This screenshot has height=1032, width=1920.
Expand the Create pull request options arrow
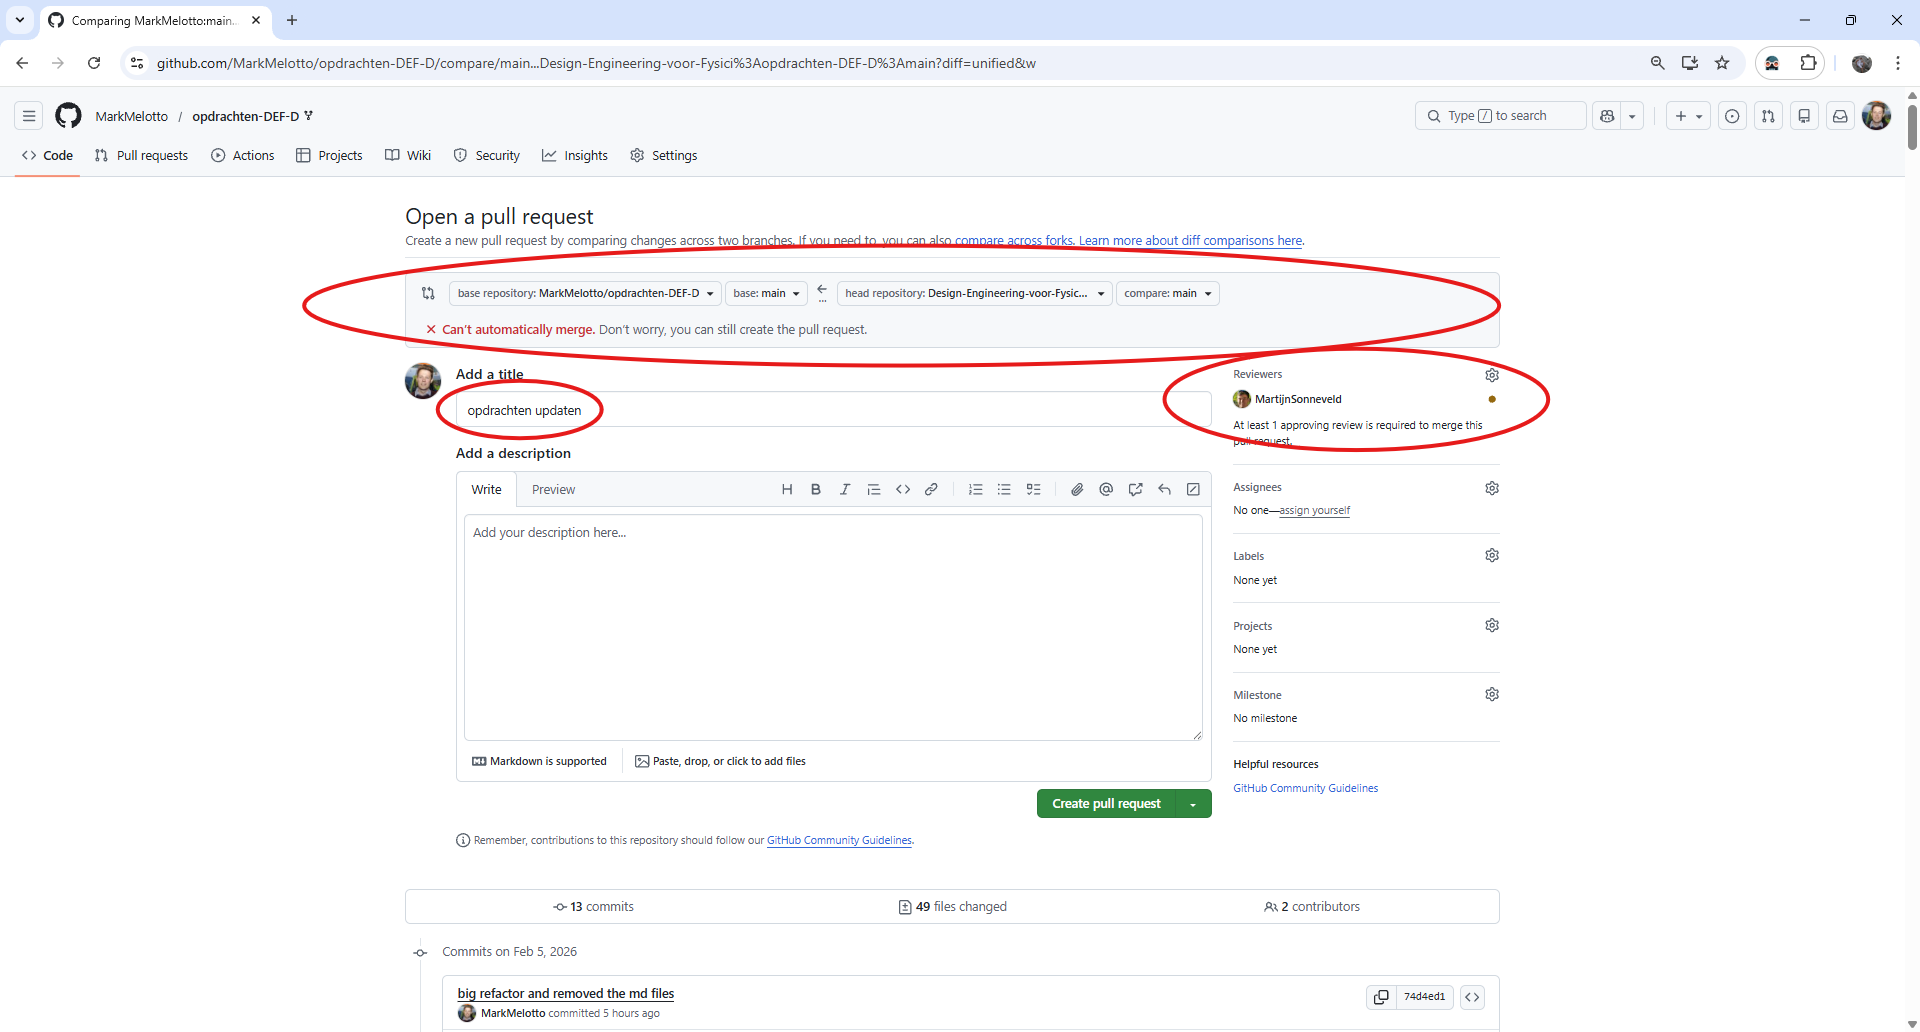point(1193,803)
